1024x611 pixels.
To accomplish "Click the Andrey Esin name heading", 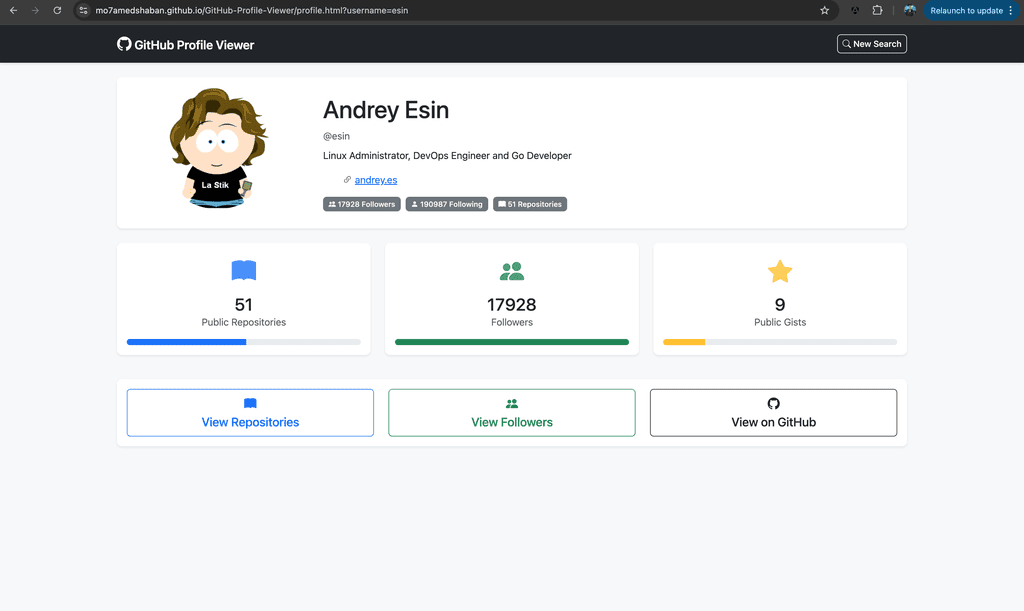I will [x=386, y=110].
